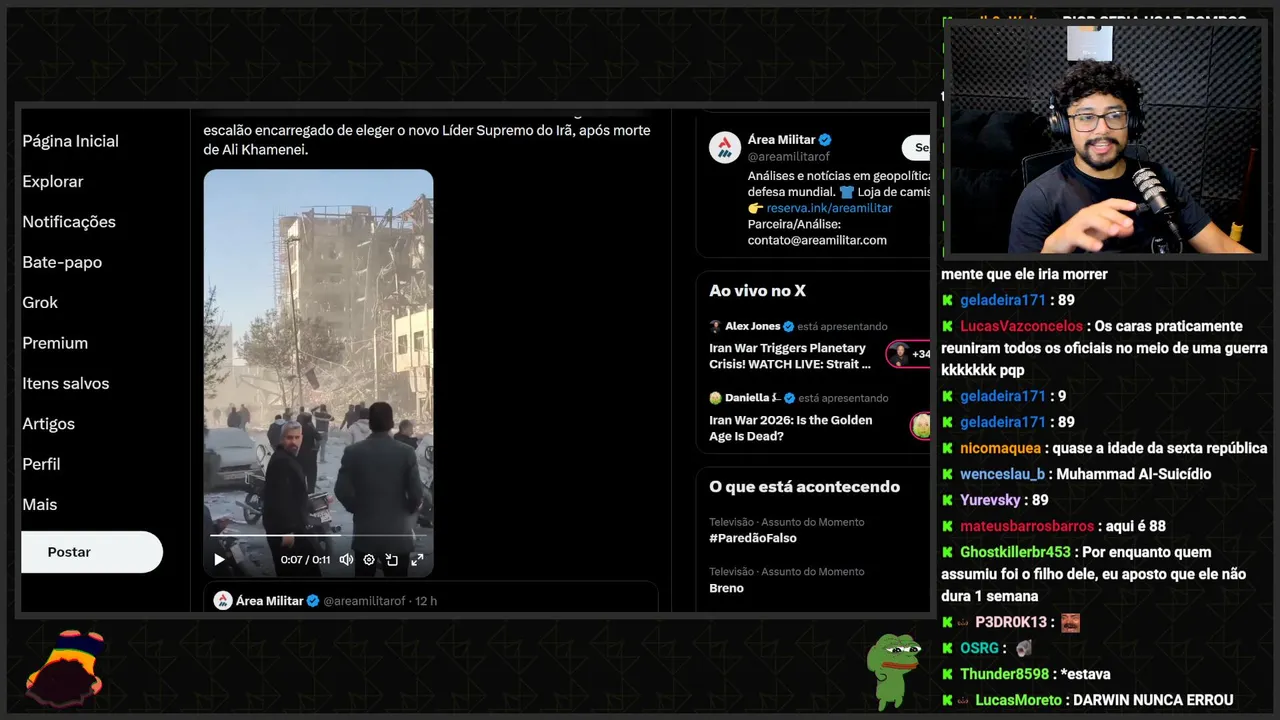Open Grok from the sidebar
Viewport: 1280px width, 720px height.
coord(40,303)
